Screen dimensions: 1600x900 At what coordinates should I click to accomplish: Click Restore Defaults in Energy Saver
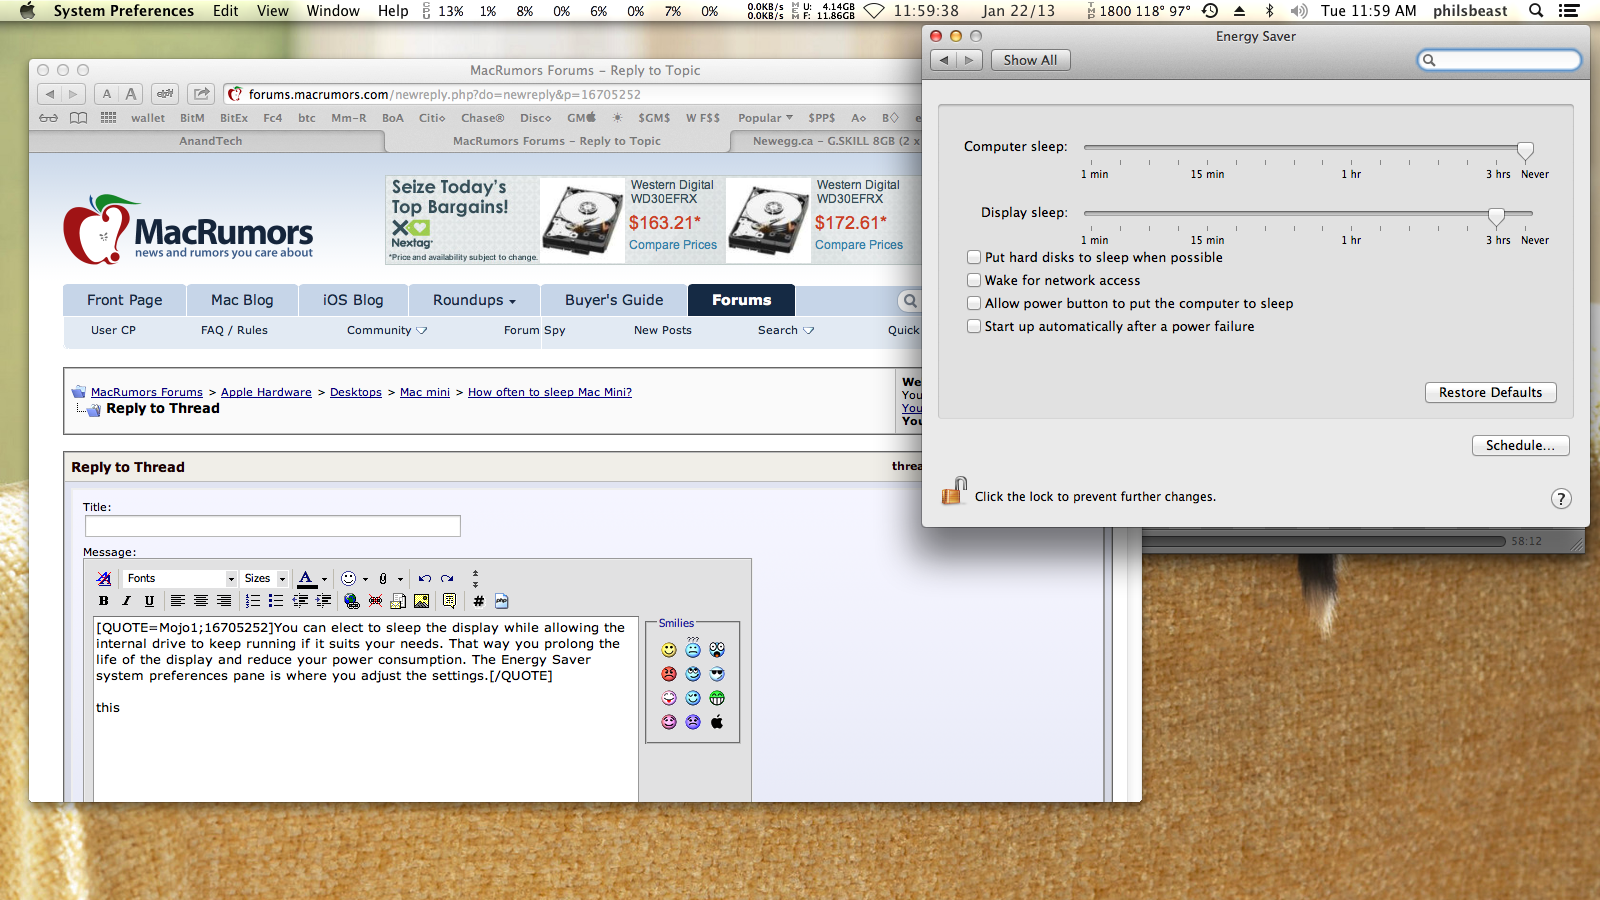tap(1491, 393)
